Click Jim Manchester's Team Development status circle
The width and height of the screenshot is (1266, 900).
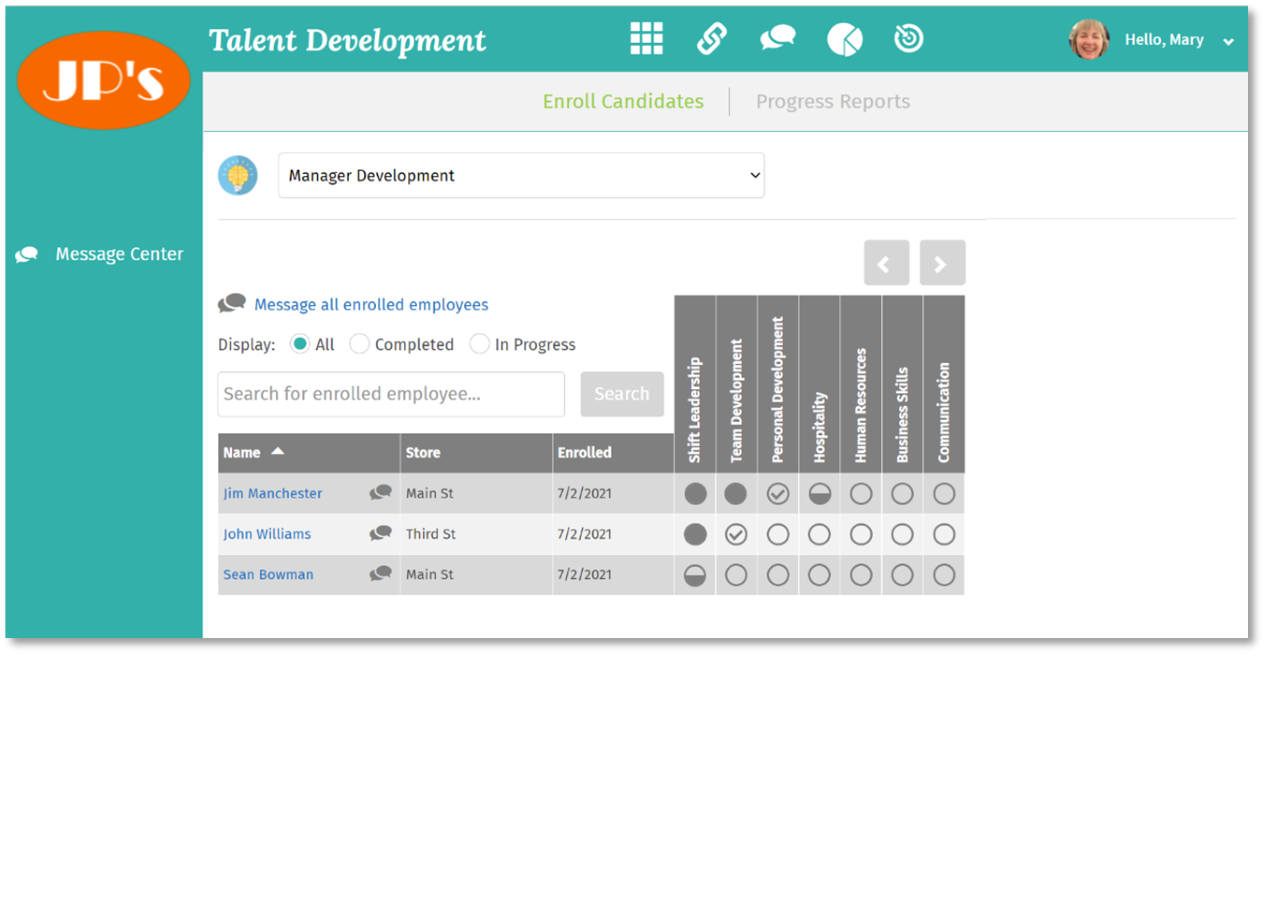coord(736,494)
